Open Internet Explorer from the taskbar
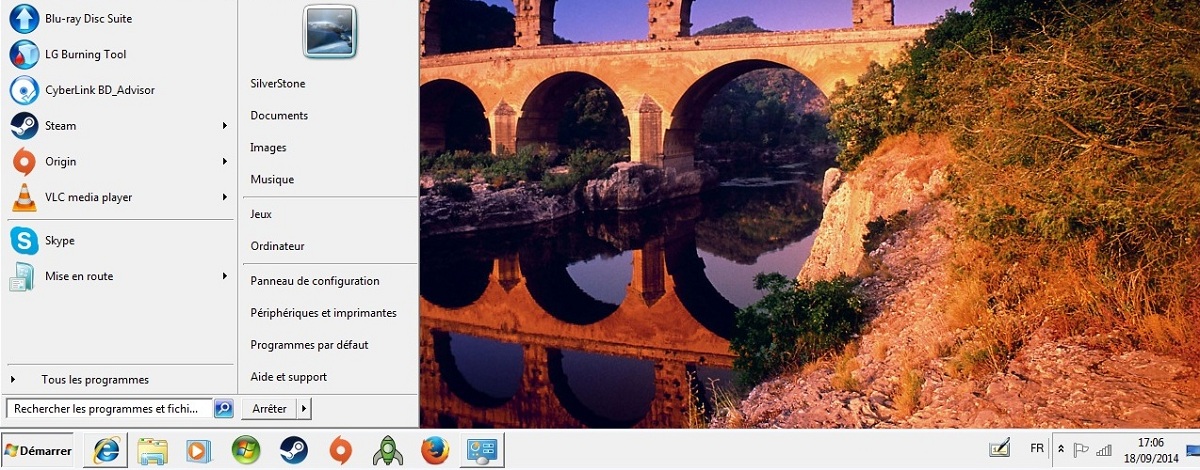Viewport: 1200px width, 470px height. (105, 451)
